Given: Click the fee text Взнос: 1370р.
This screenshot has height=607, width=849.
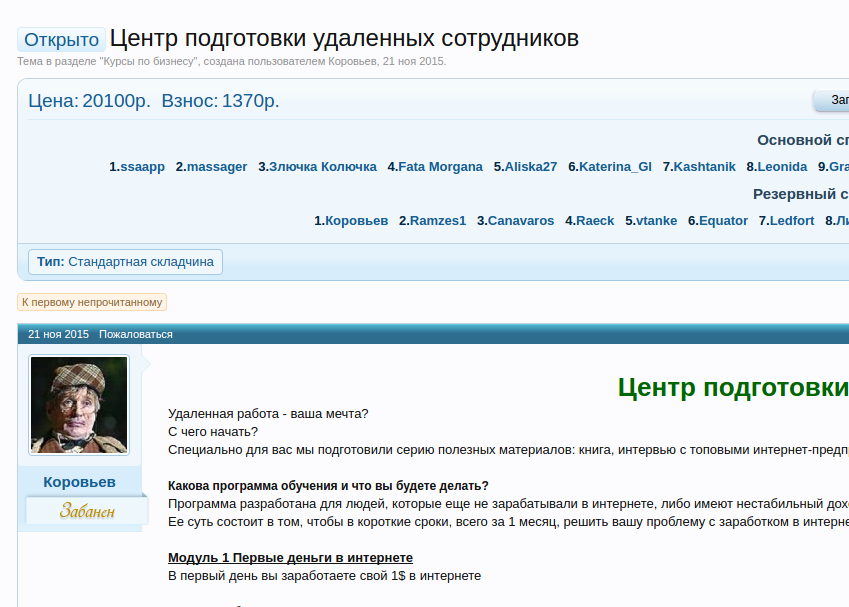Looking at the screenshot, I should coord(220,101).
